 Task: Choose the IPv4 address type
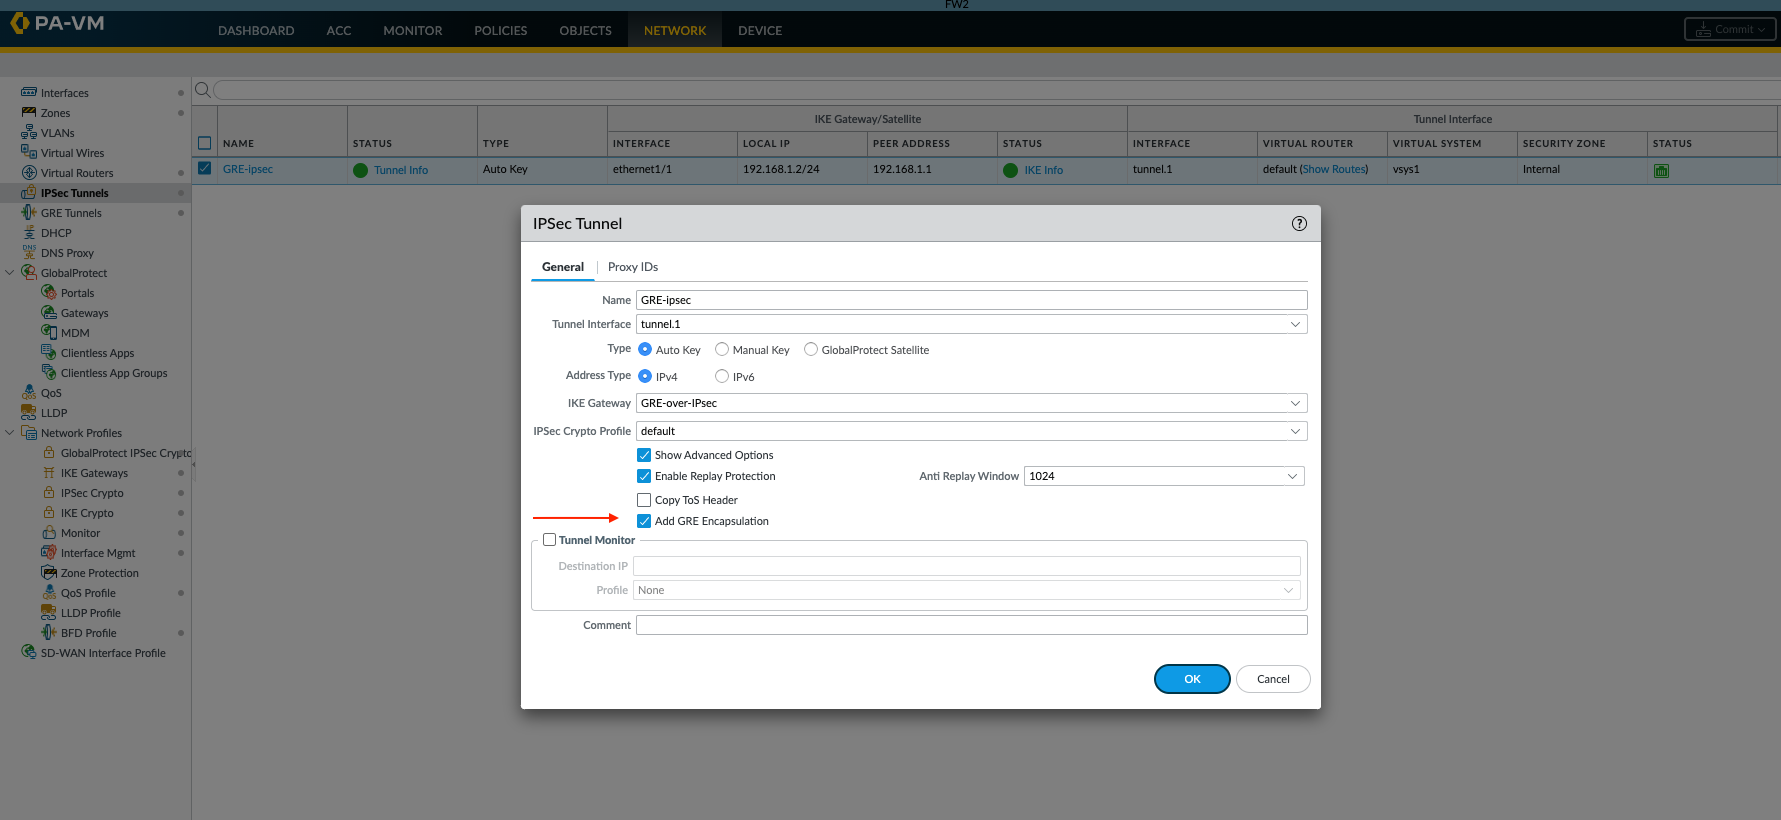click(x=645, y=376)
